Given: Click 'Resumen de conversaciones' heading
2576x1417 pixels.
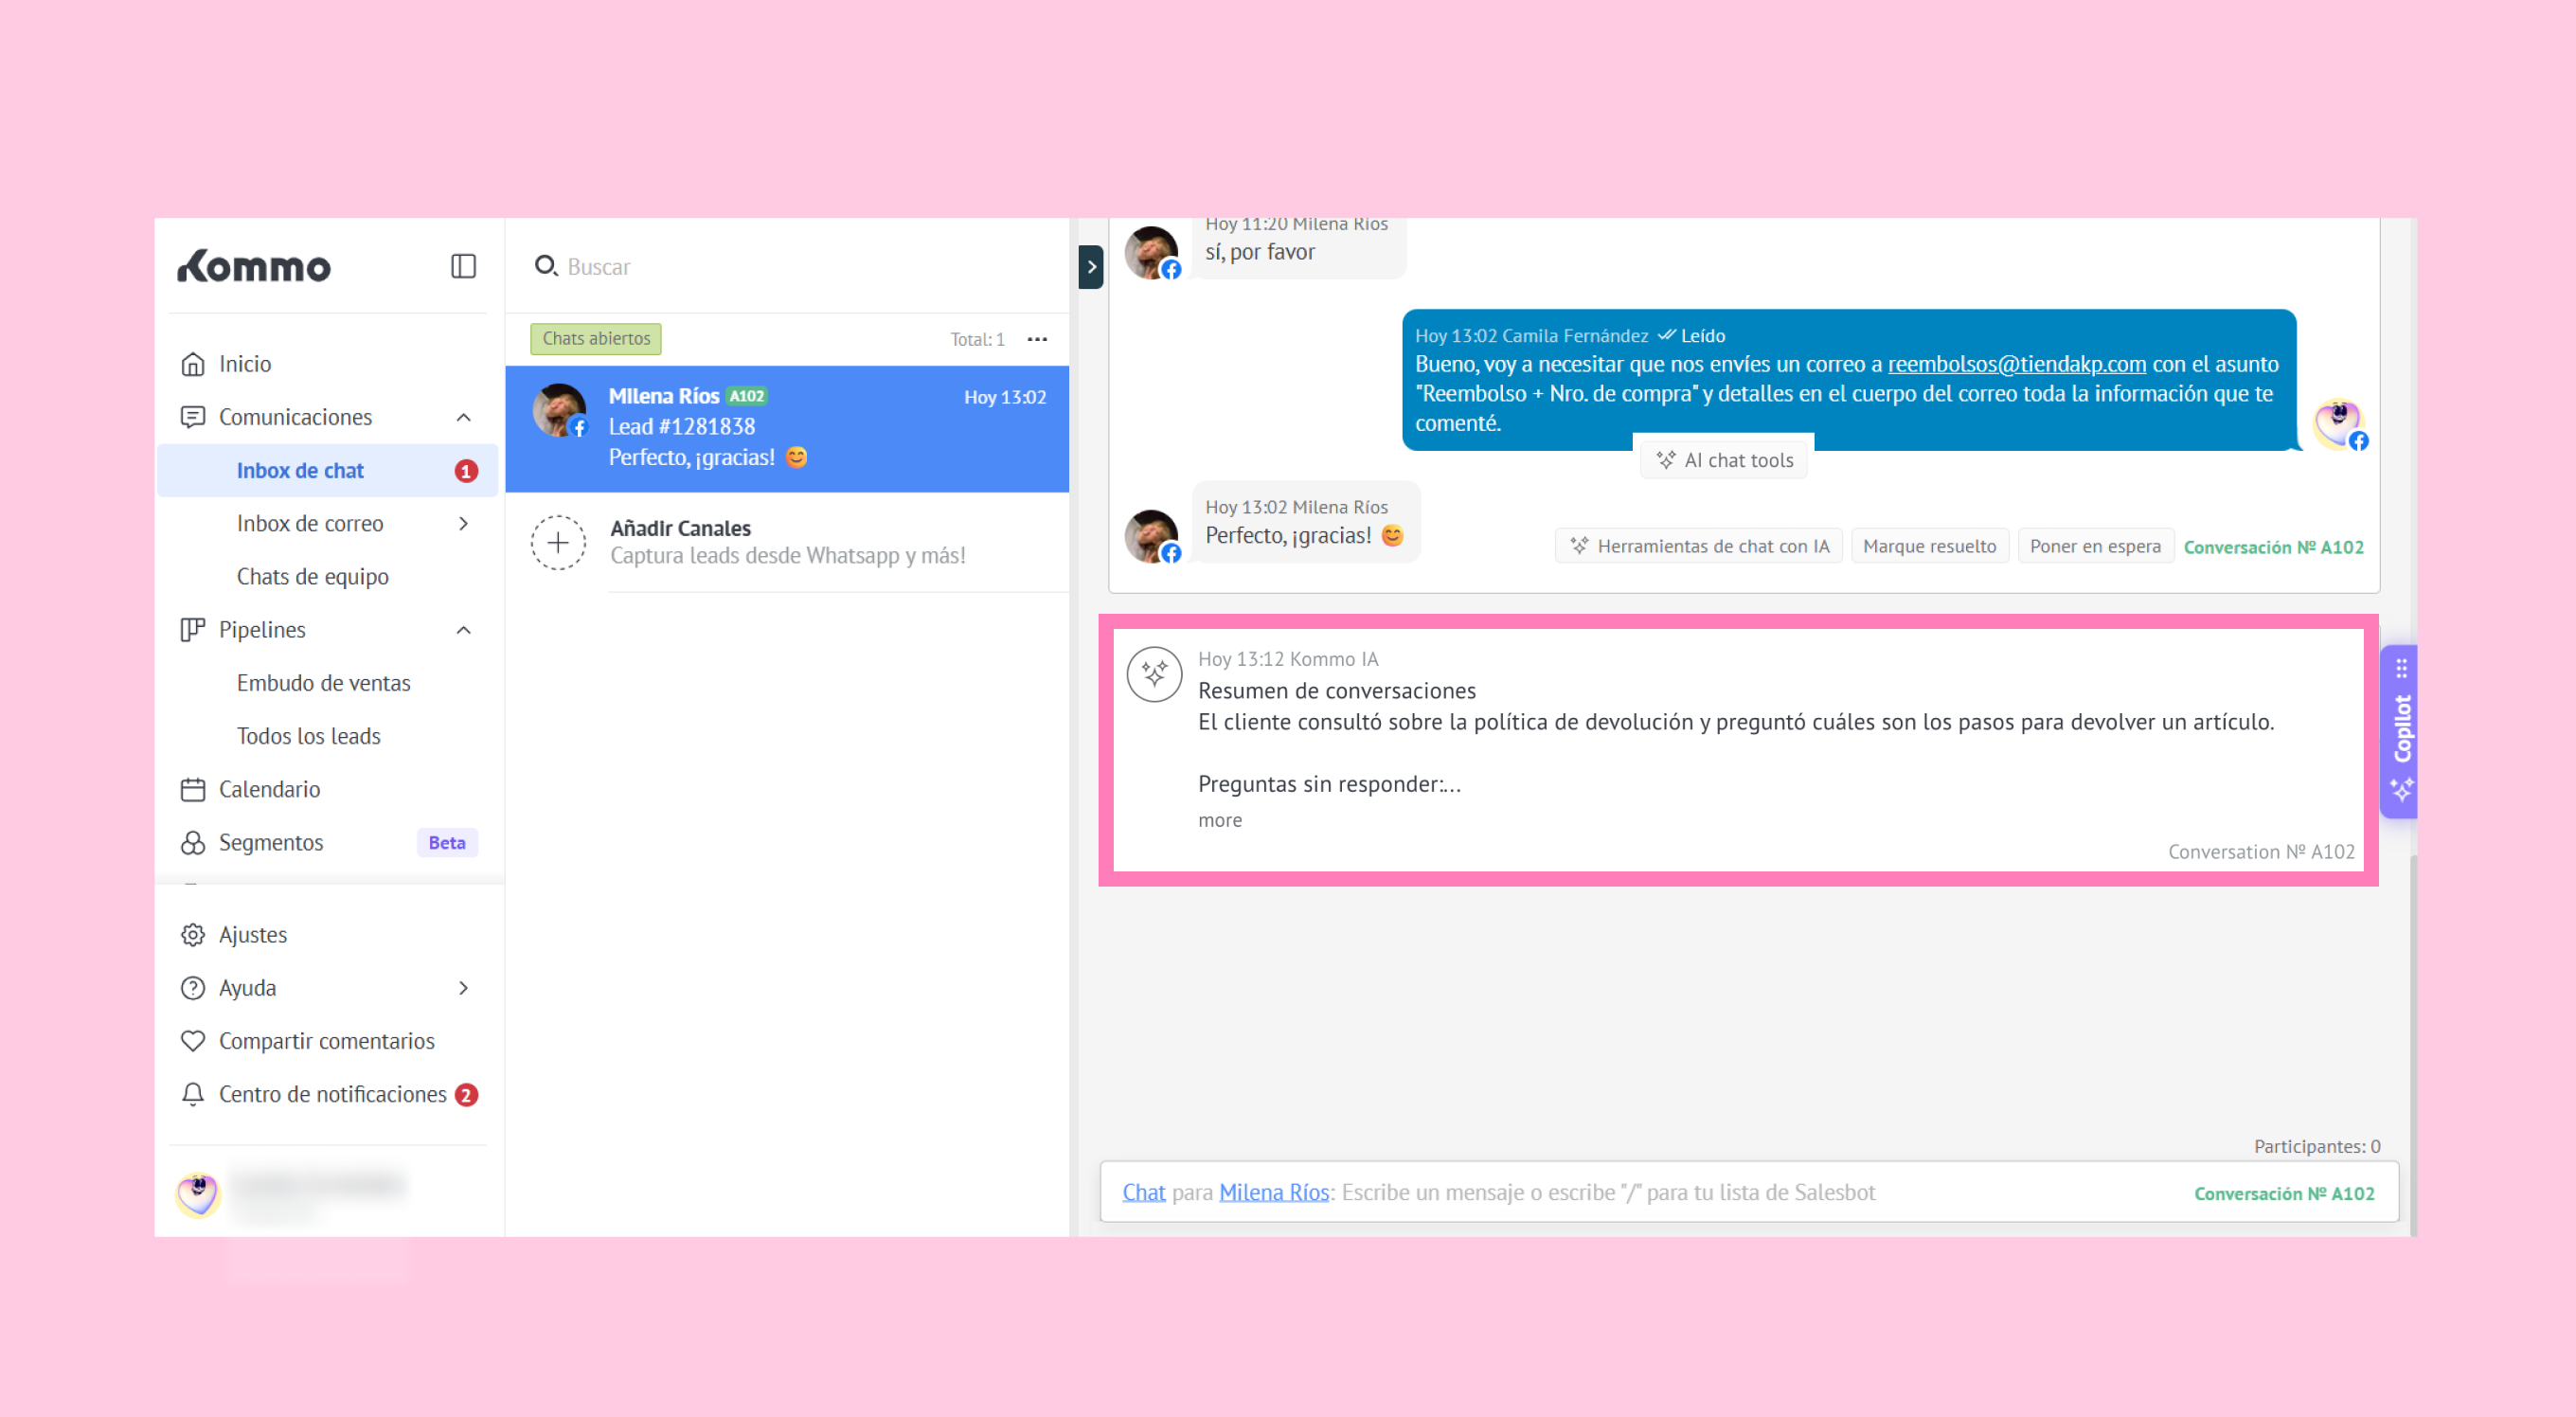Looking at the screenshot, I should tap(1336, 691).
